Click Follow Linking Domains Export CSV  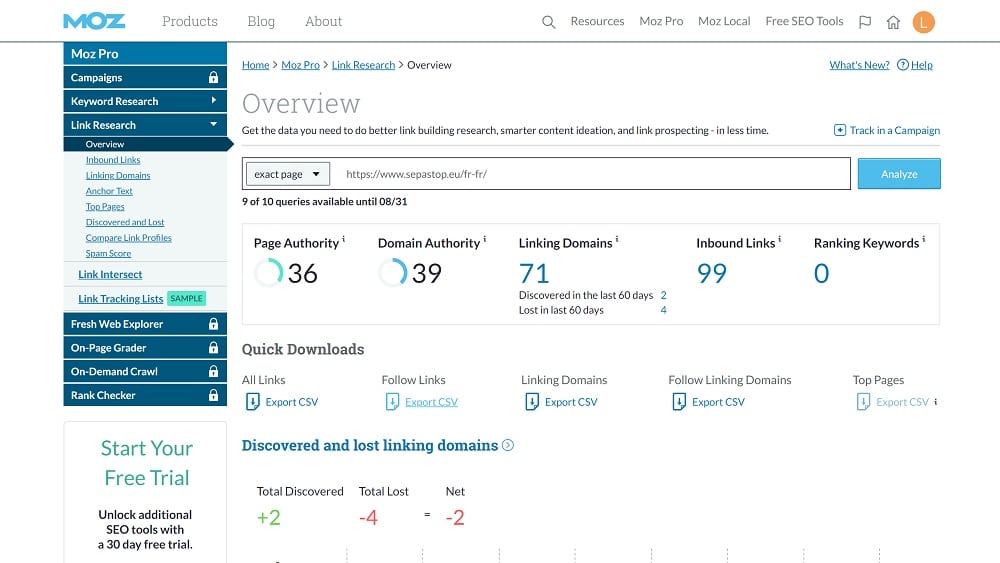click(718, 402)
